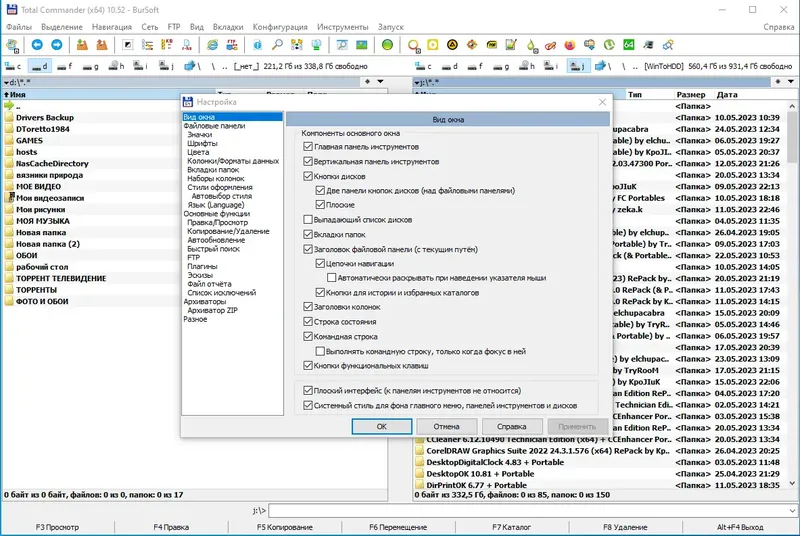Open the Справка menu
The image size is (800, 536).
[x=779, y=27]
